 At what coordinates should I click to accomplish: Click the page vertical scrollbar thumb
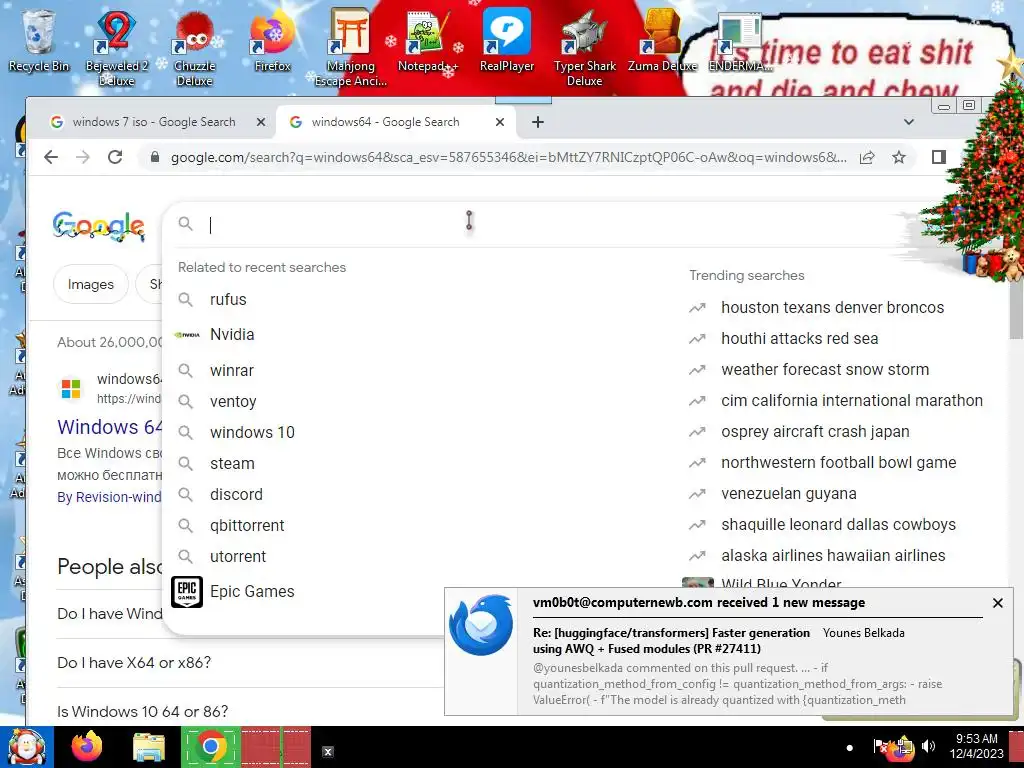(1017, 310)
